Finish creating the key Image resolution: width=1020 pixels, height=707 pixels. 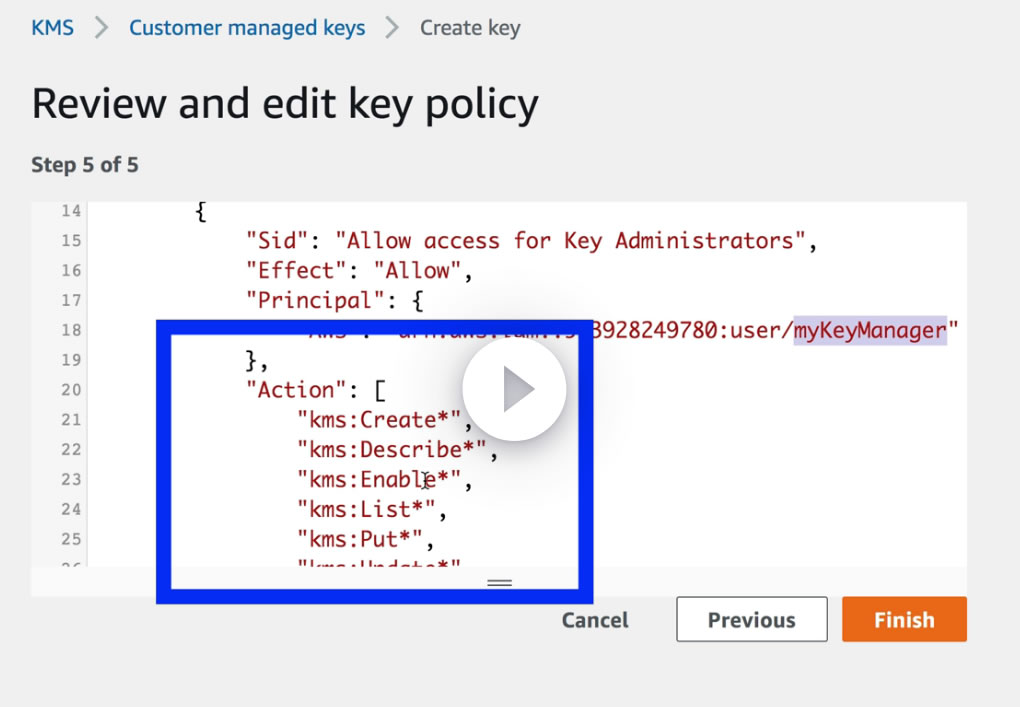pos(904,619)
